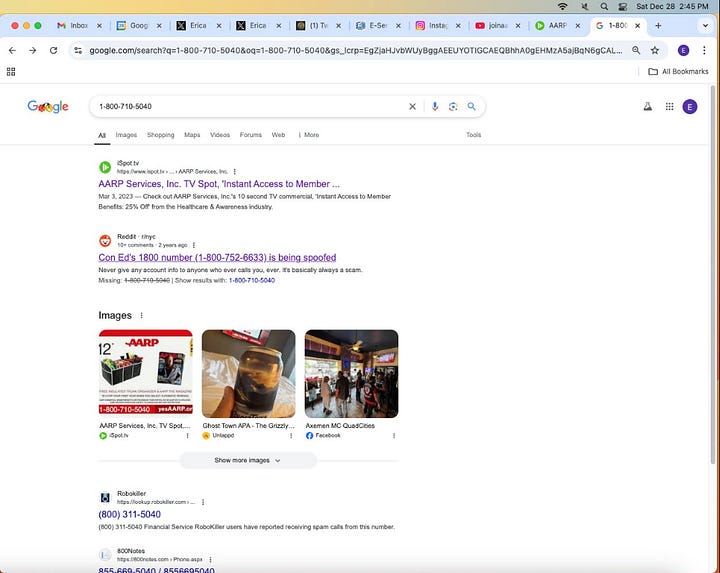Open the AARP image thumbnail
The width and height of the screenshot is (720, 573).
click(x=146, y=373)
